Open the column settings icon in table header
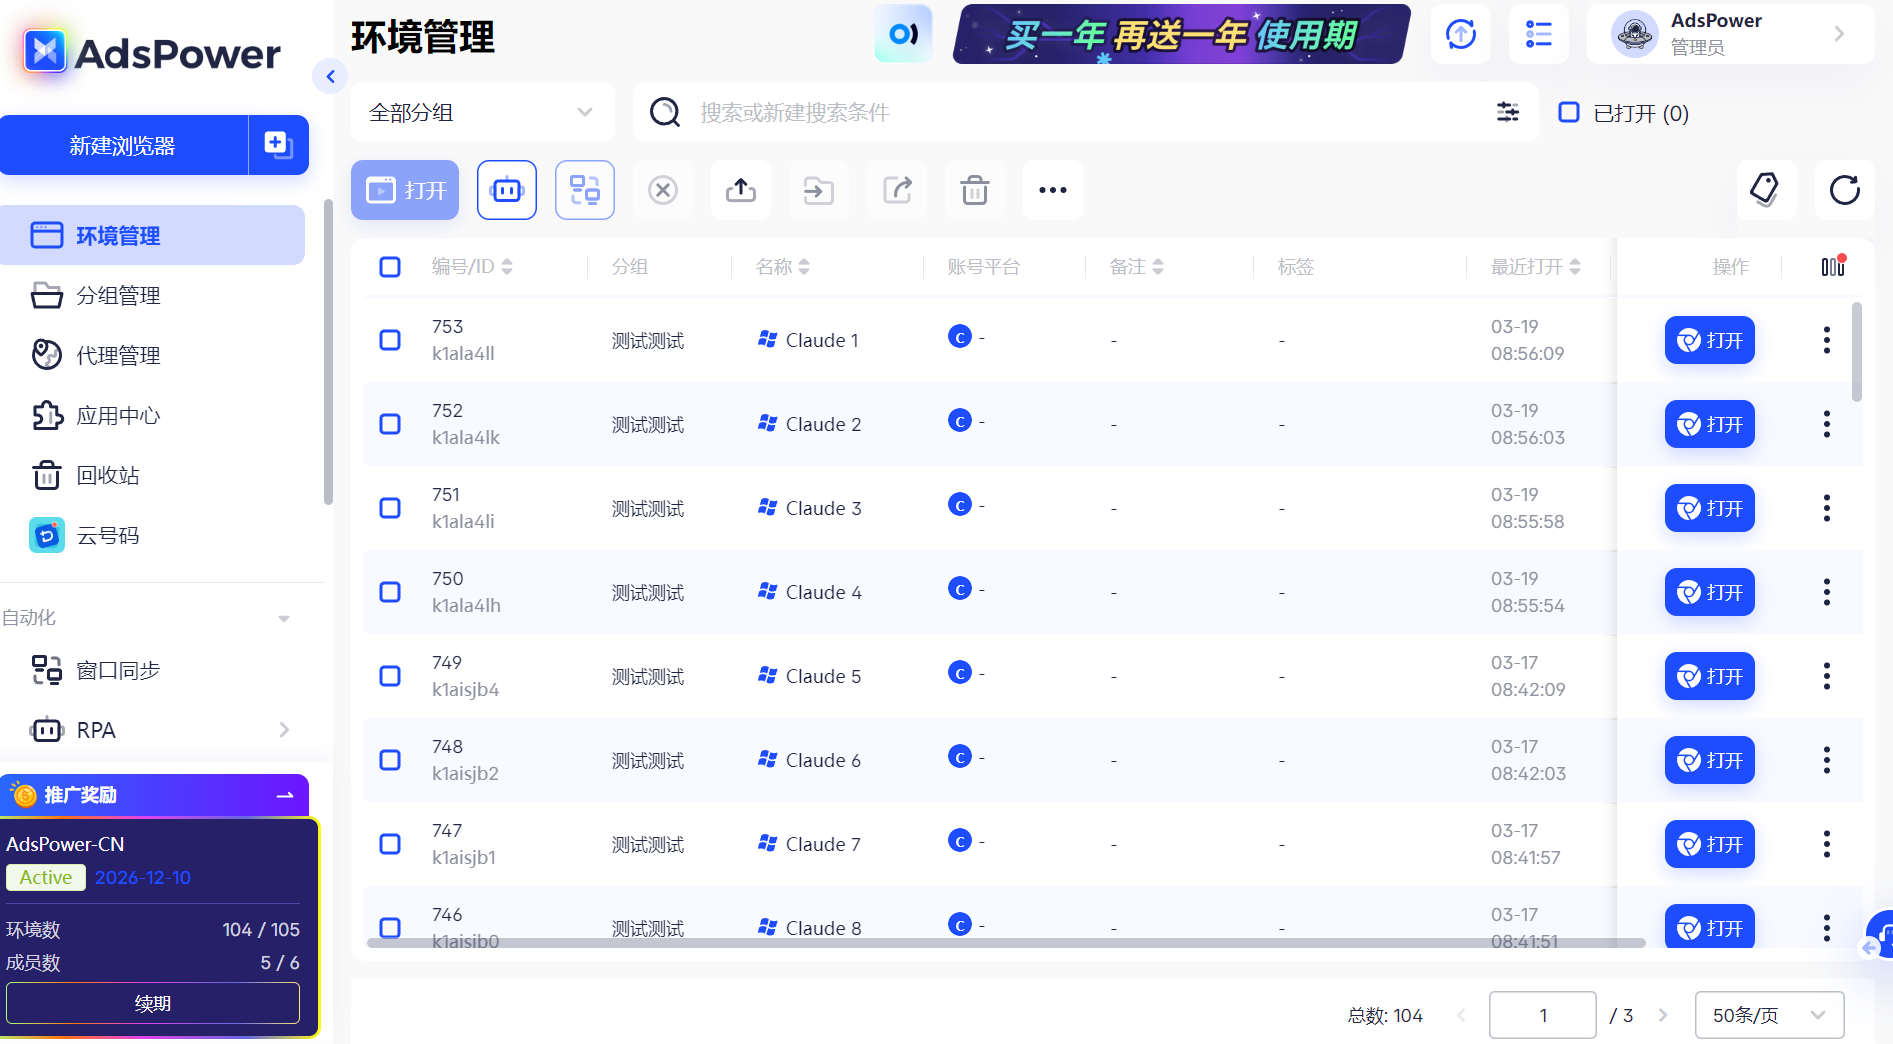Viewport: 1893px width, 1044px height. pyautogui.click(x=1833, y=266)
